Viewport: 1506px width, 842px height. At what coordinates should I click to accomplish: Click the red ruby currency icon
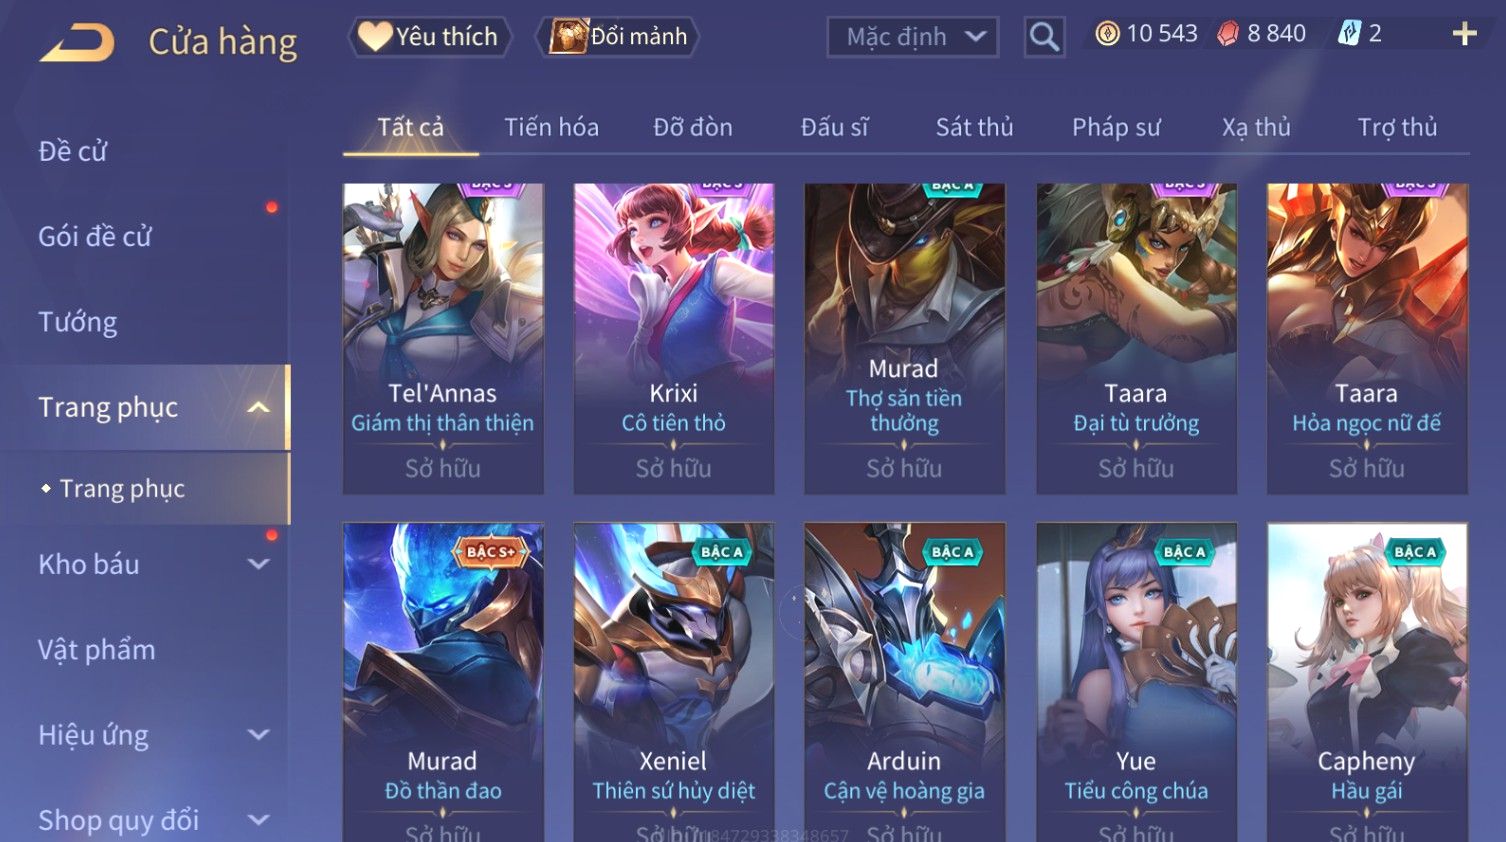(1228, 34)
